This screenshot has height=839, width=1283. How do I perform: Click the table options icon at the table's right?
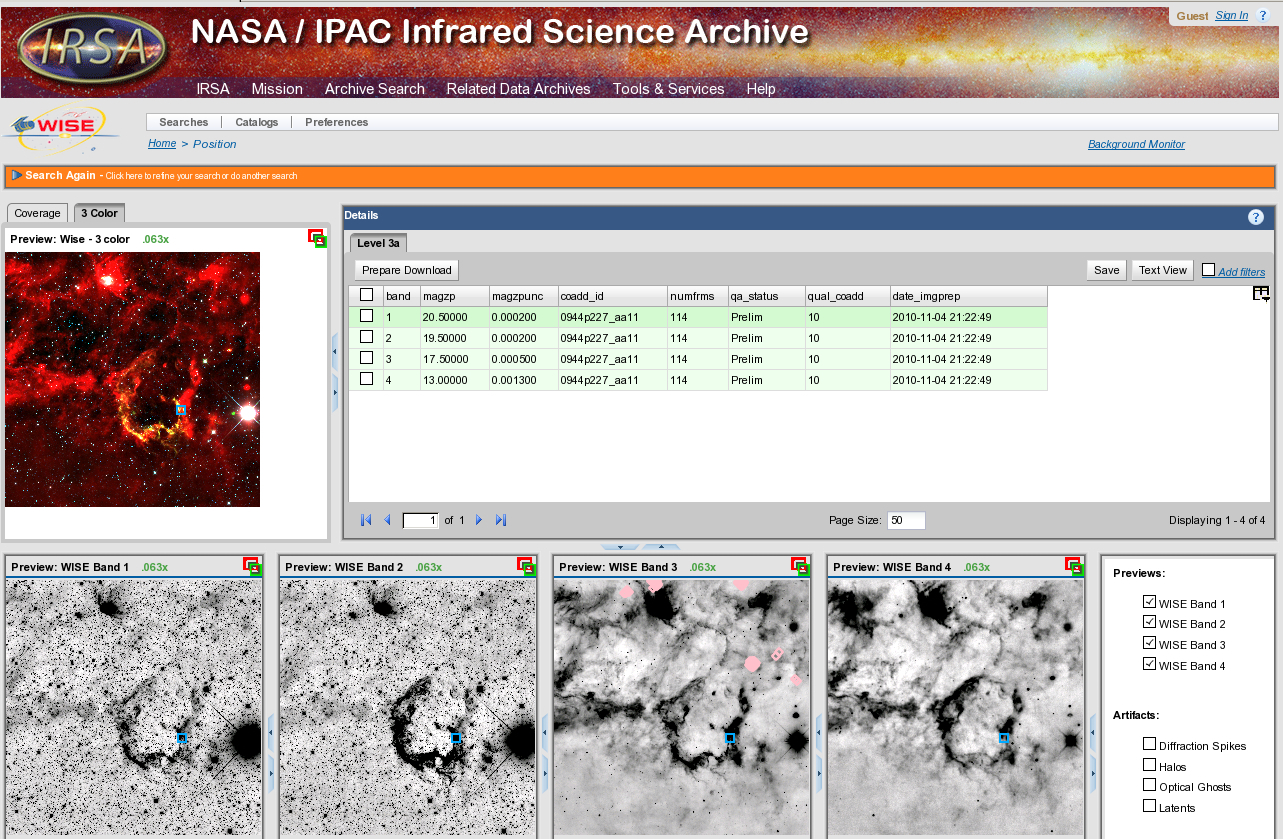click(1261, 294)
